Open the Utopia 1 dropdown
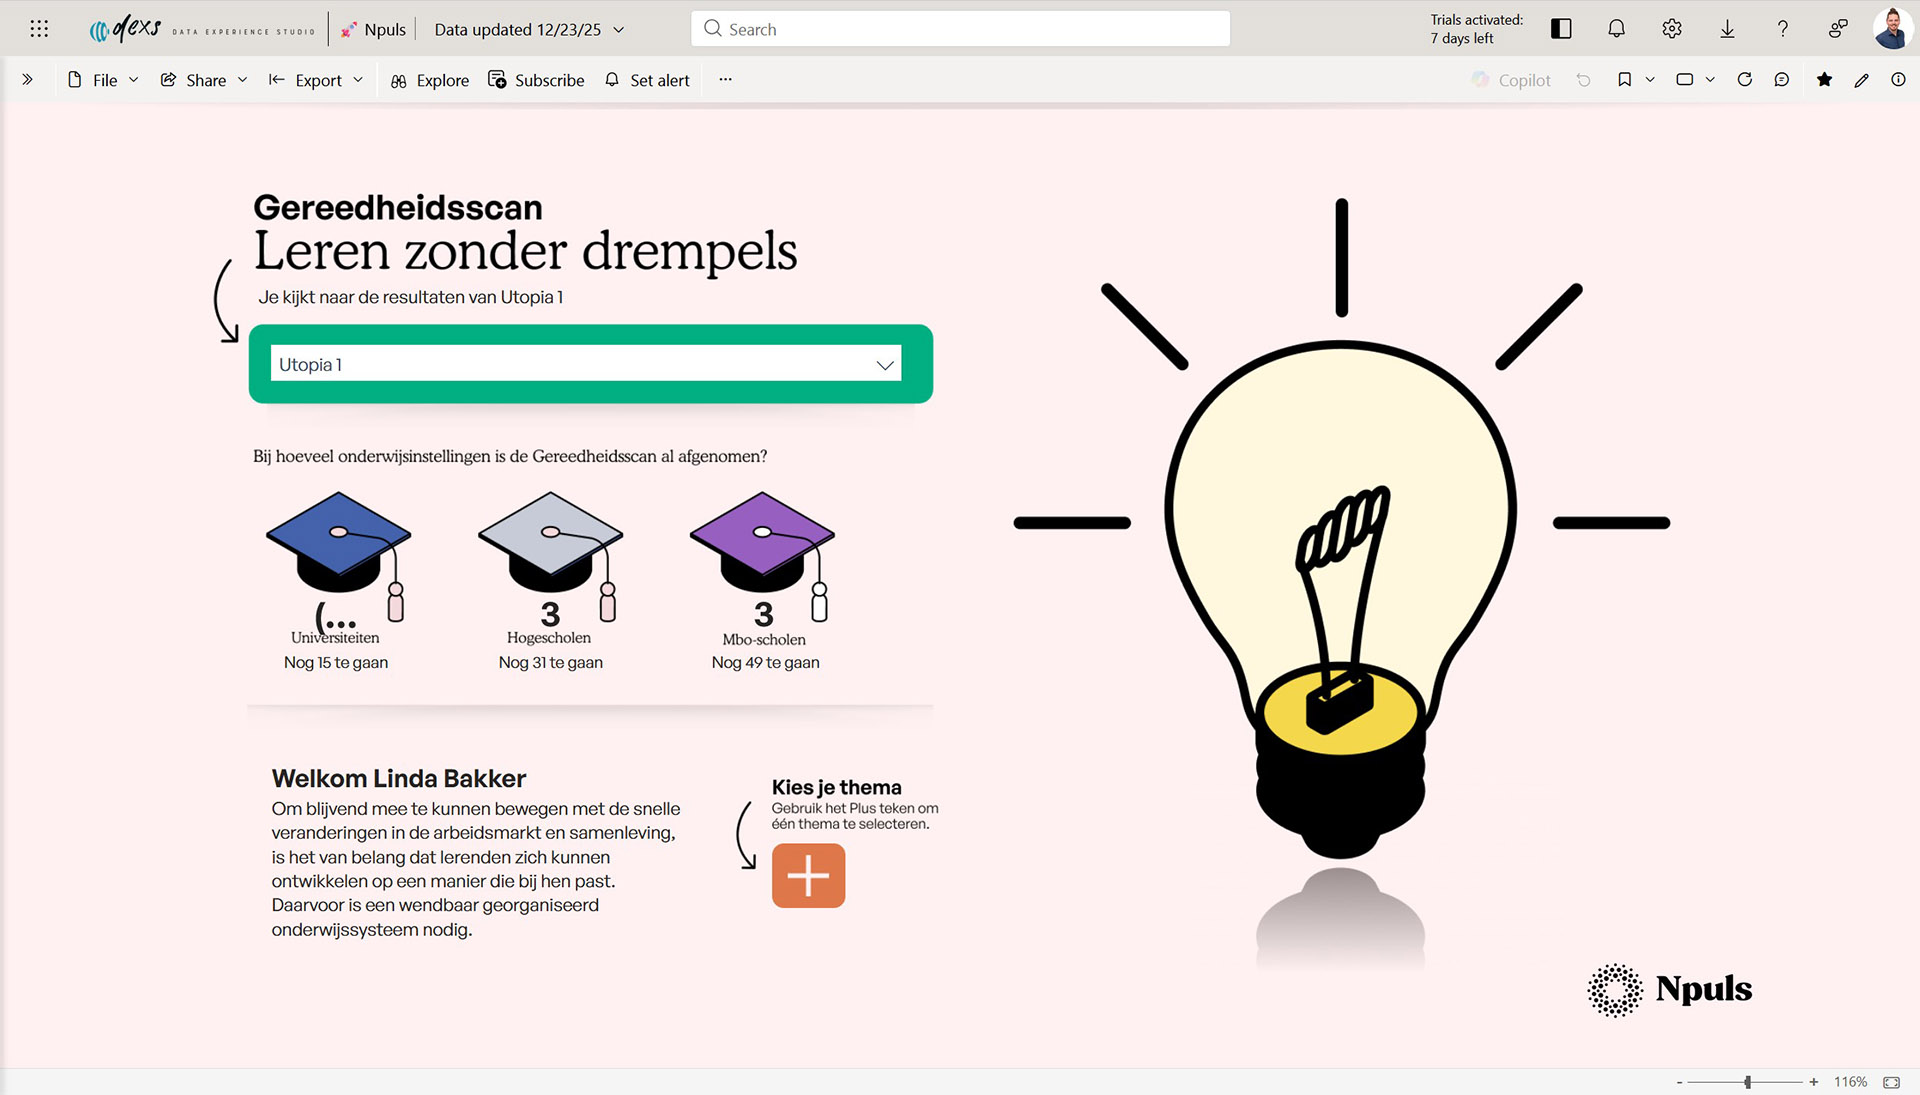This screenshot has width=1920, height=1095. tap(586, 364)
